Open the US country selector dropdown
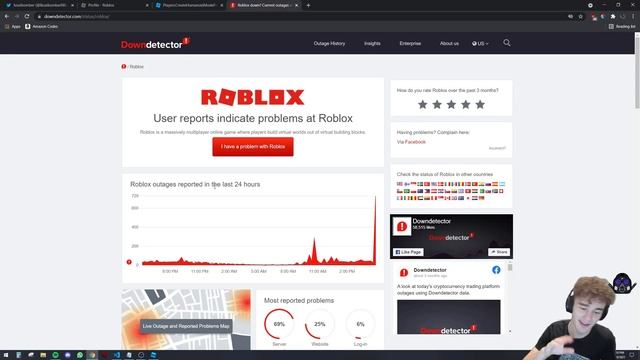640x360 pixels. pyautogui.click(x=480, y=43)
